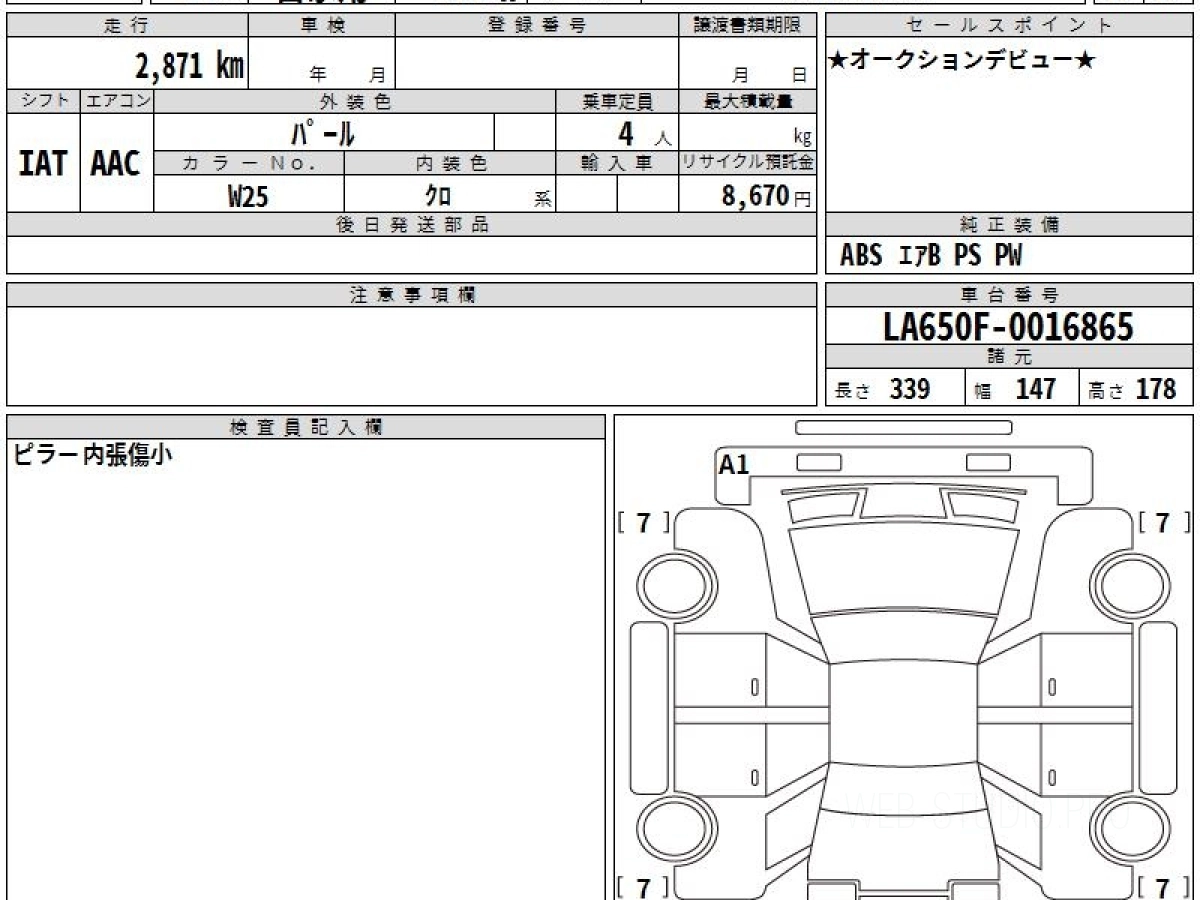Click the front-right wheel circle on diagram

(1128, 583)
